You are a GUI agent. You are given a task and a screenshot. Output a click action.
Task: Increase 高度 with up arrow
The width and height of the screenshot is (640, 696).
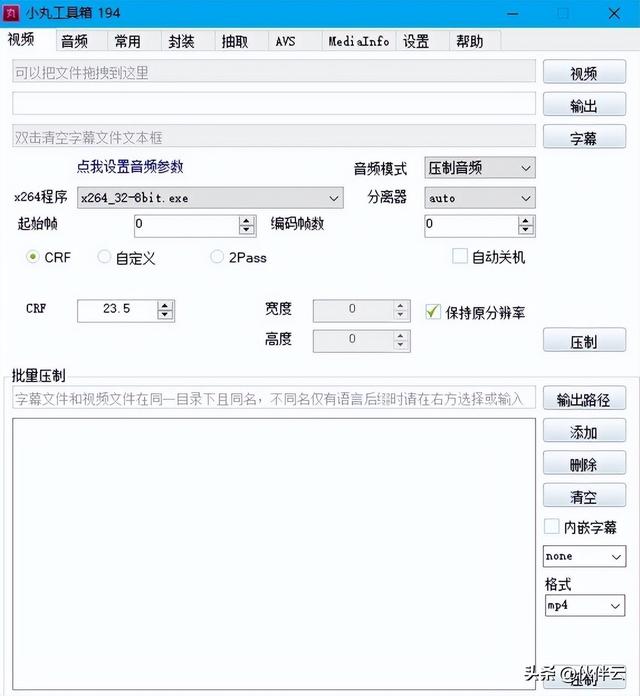point(400,336)
